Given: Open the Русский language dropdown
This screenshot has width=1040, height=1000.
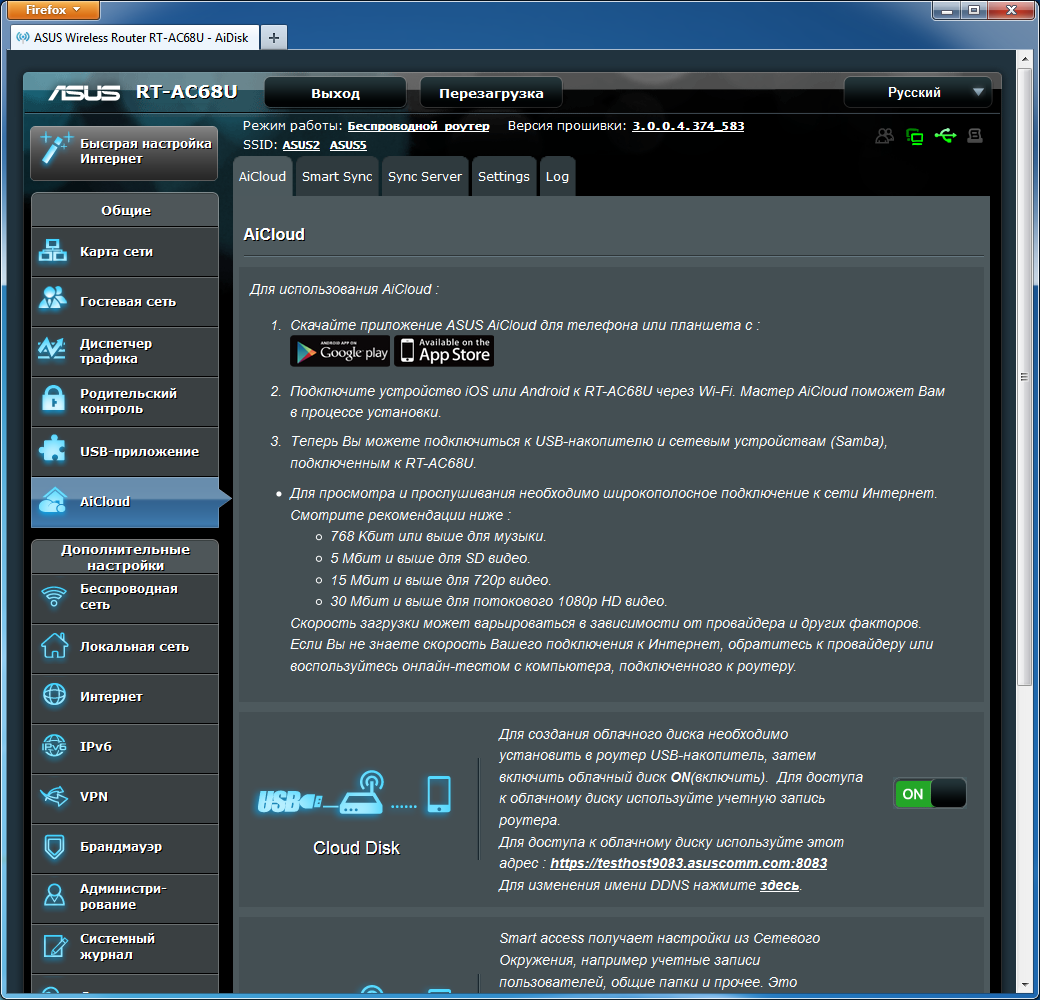Looking at the screenshot, I should (x=917, y=92).
